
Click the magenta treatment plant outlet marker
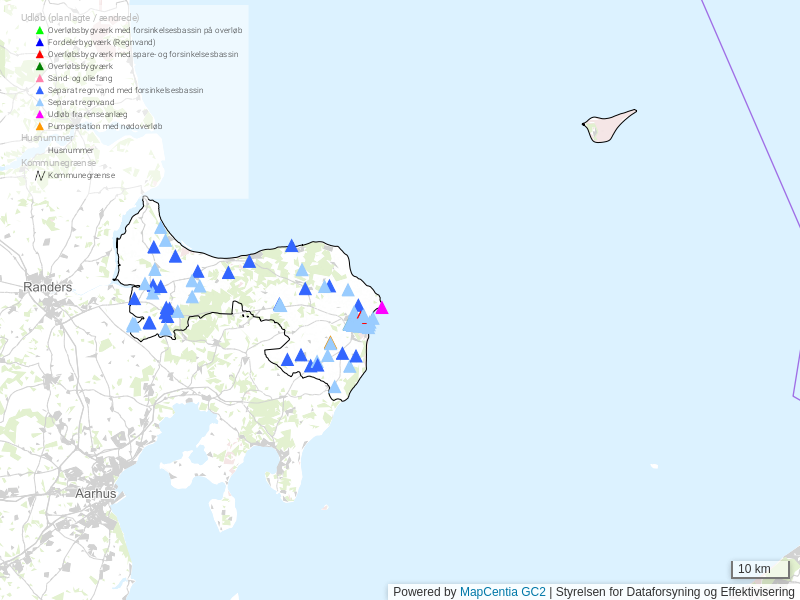[382, 308]
